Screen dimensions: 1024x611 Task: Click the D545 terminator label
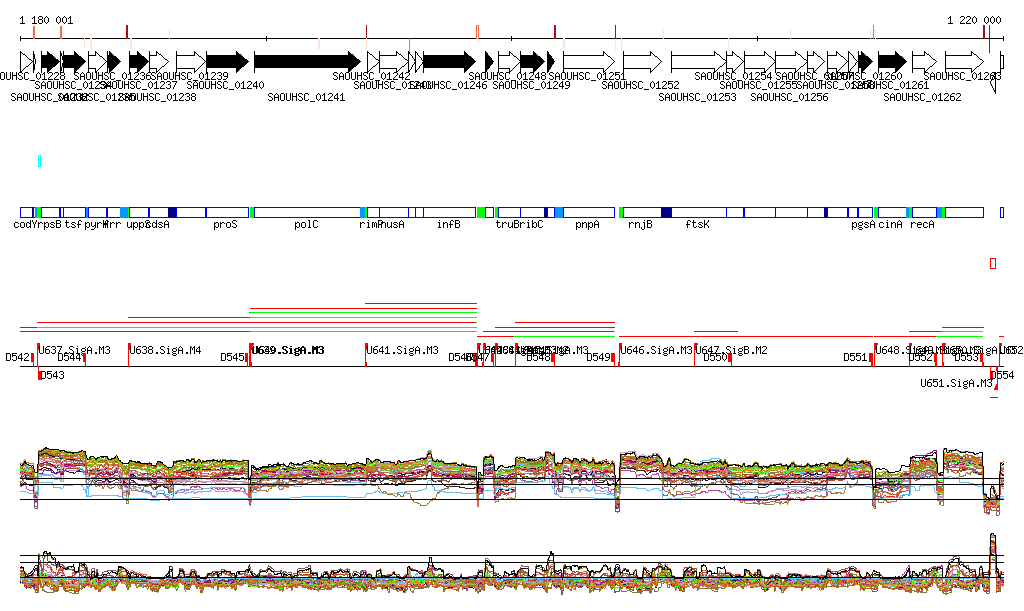(x=232, y=357)
